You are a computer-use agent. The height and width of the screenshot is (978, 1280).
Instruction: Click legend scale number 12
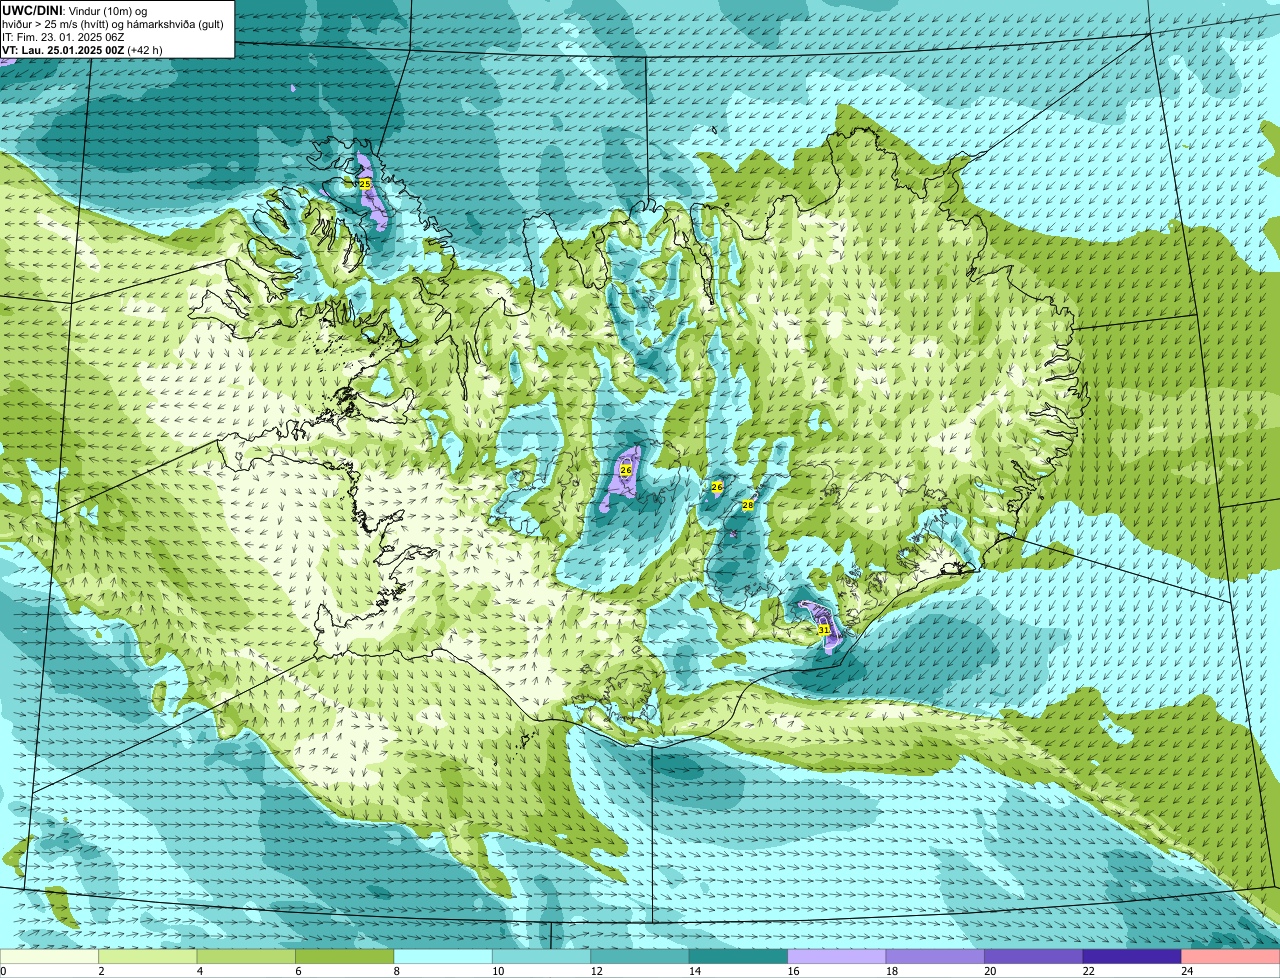pyautogui.click(x=595, y=971)
